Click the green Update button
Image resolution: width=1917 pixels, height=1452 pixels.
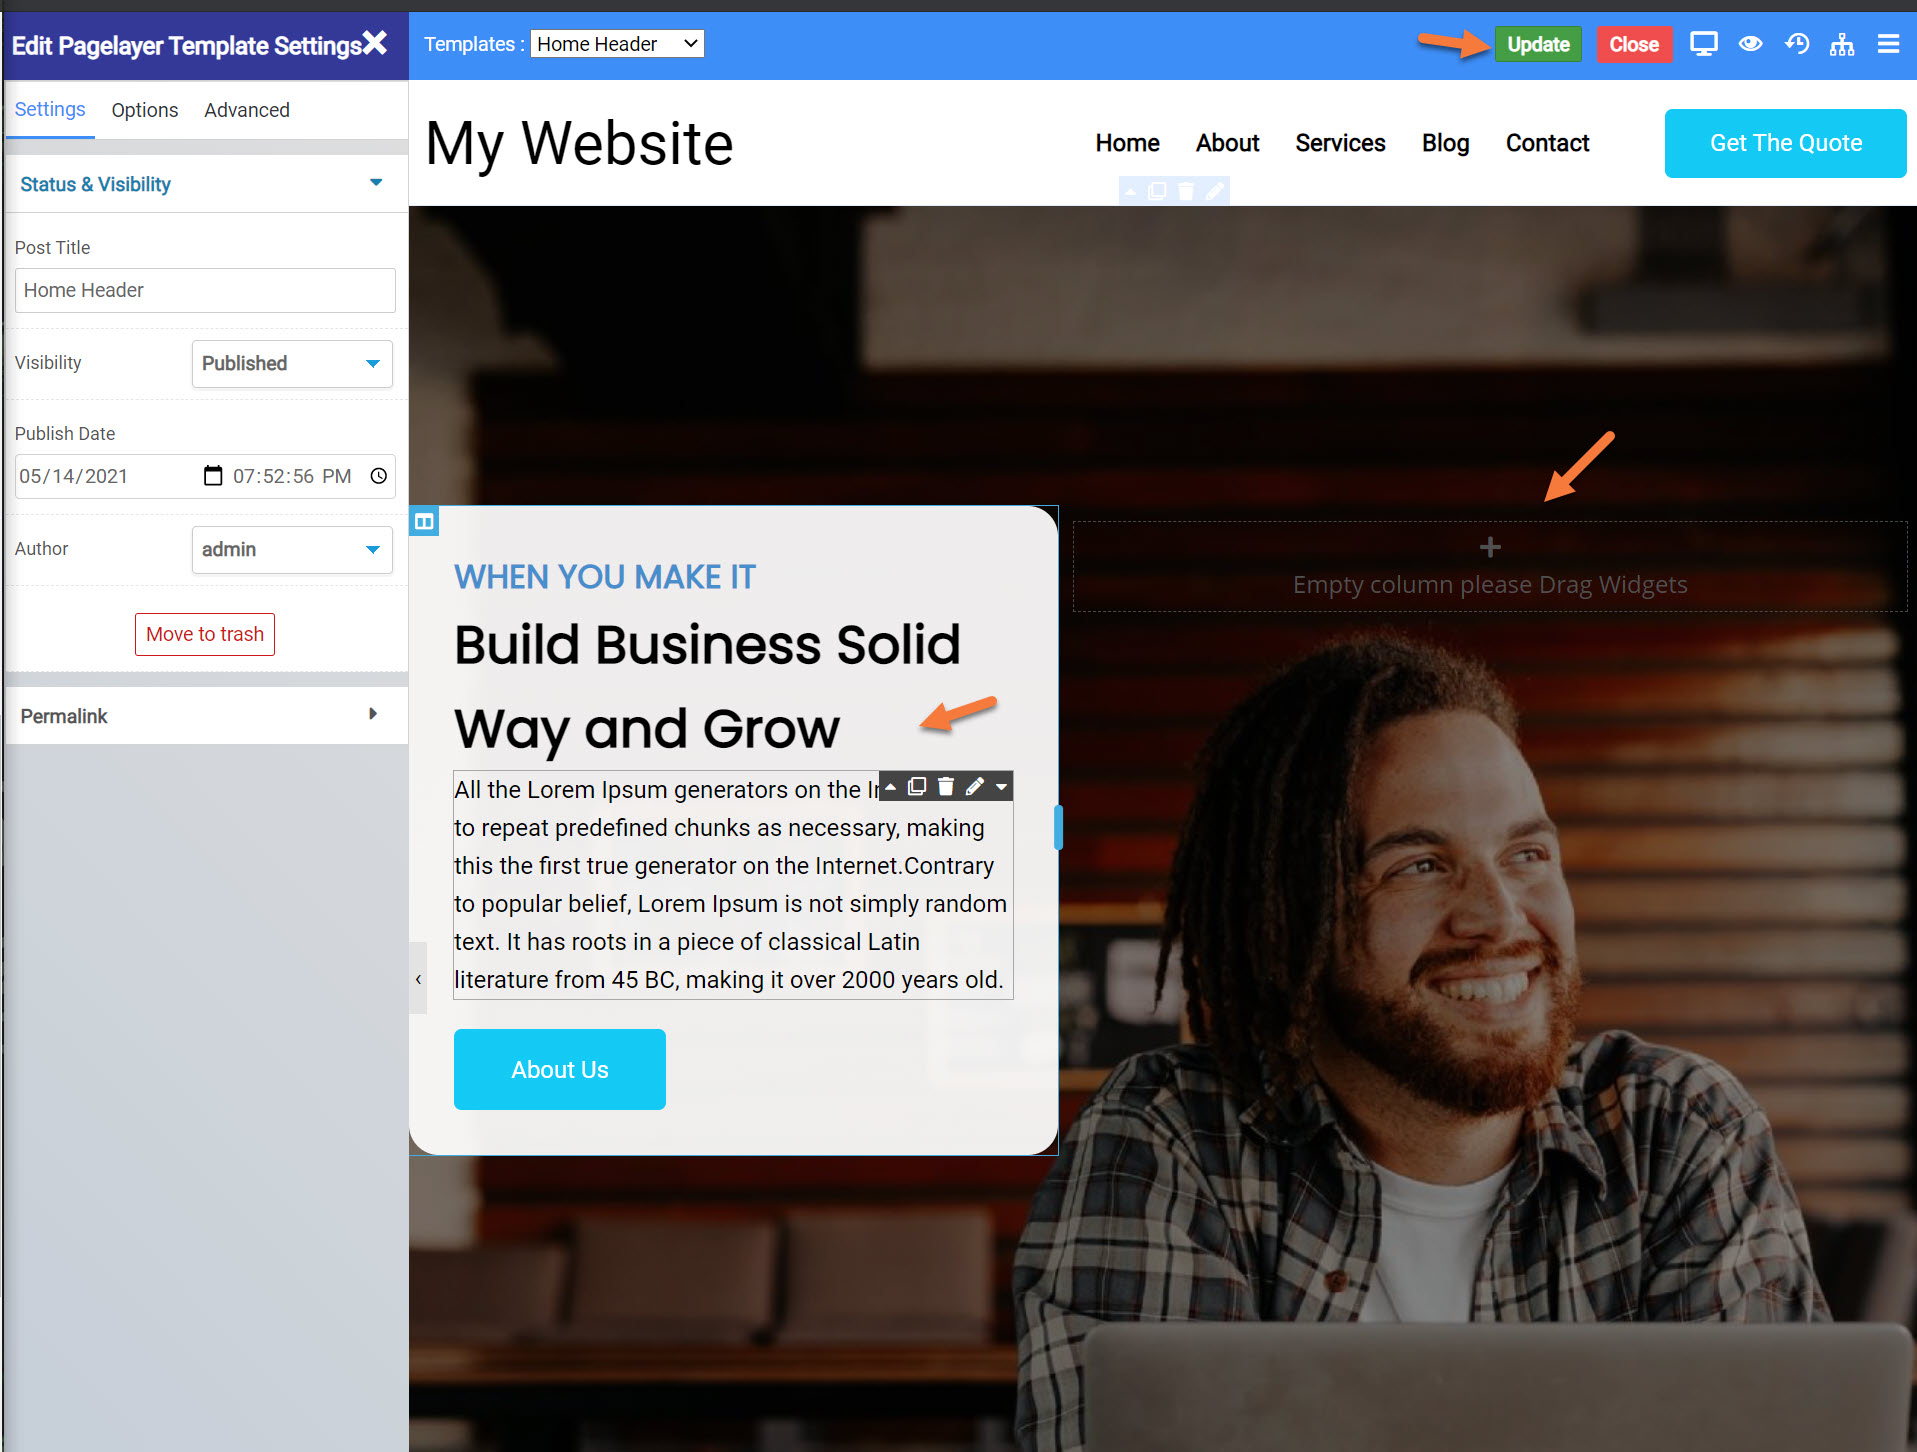click(1538, 44)
